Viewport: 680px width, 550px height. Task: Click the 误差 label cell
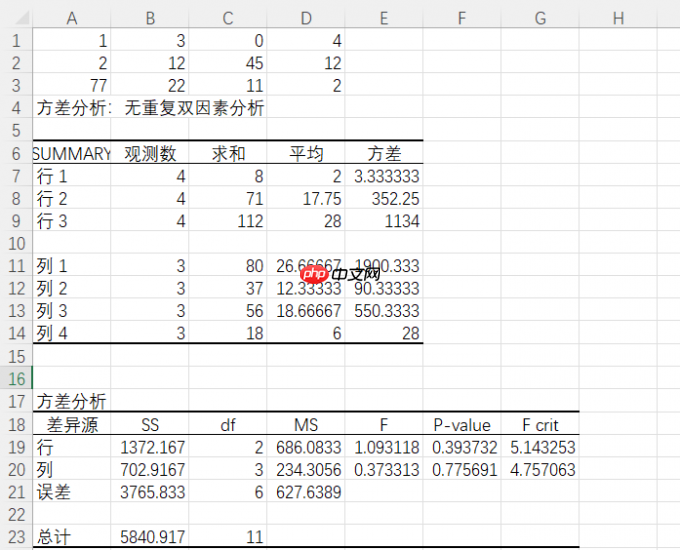tap(72, 492)
